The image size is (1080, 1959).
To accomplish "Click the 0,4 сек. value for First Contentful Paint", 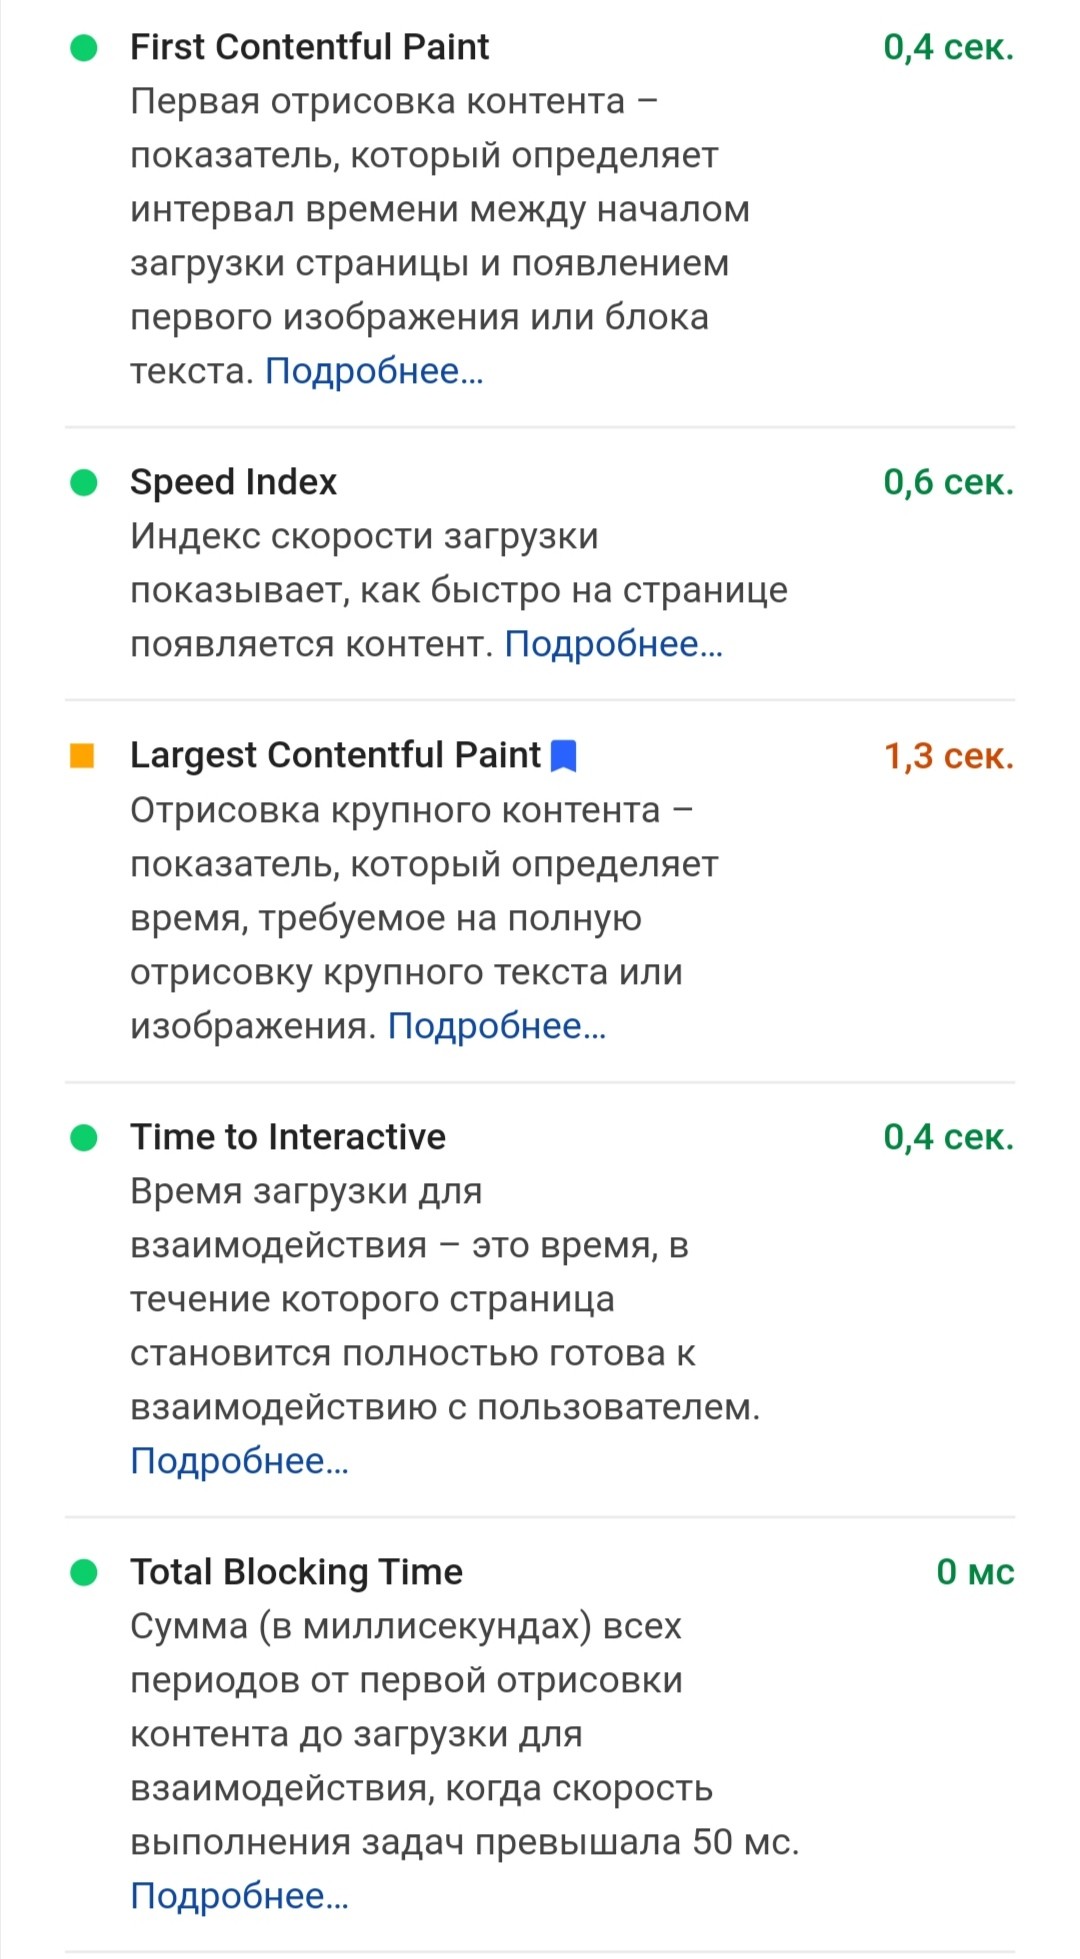I will [x=949, y=47].
